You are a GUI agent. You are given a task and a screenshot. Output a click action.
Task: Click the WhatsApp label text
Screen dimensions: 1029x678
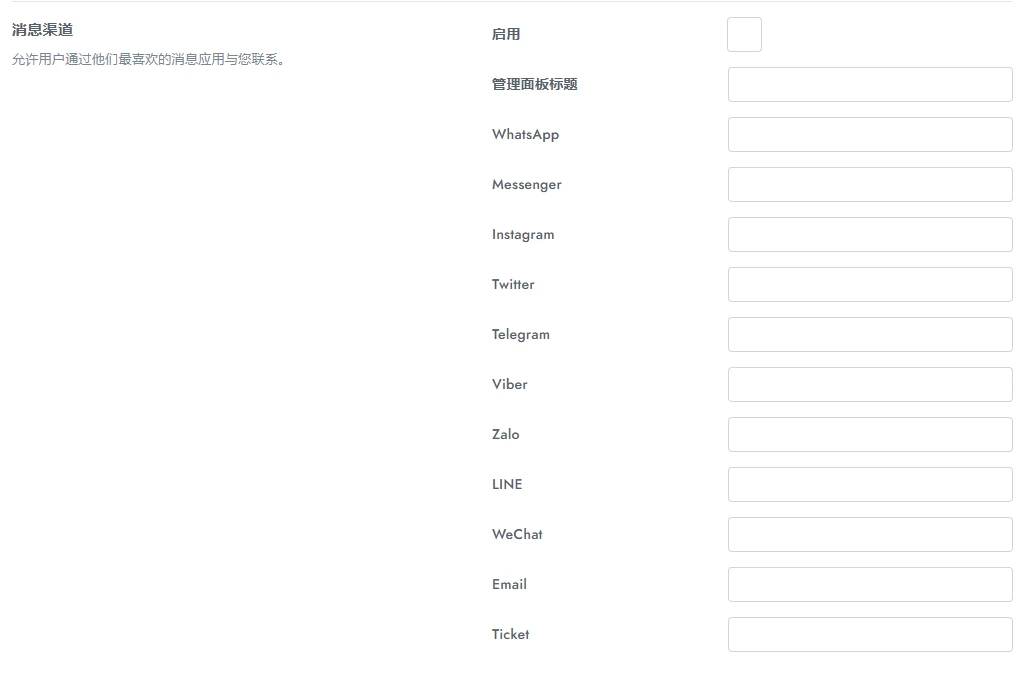(525, 134)
